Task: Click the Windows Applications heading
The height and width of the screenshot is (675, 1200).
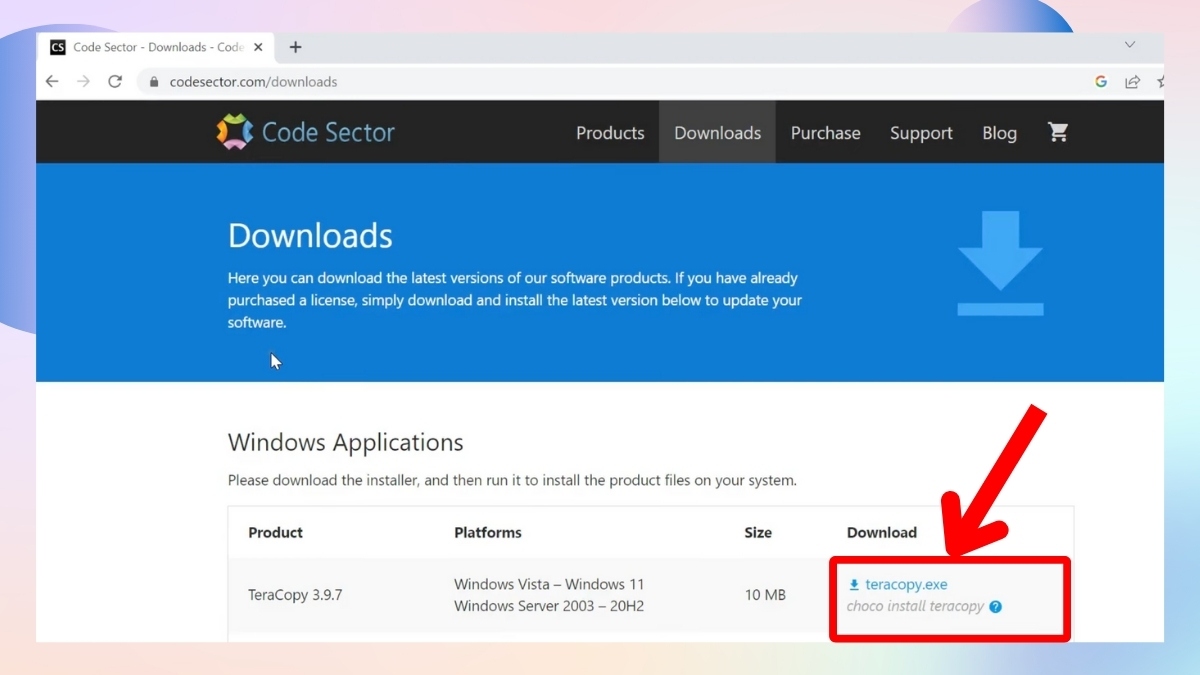Action: [345, 442]
